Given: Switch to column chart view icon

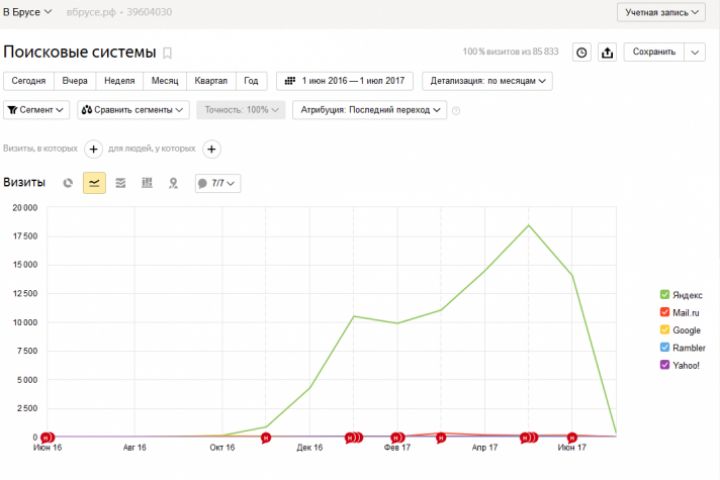Looking at the screenshot, I should [147, 183].
